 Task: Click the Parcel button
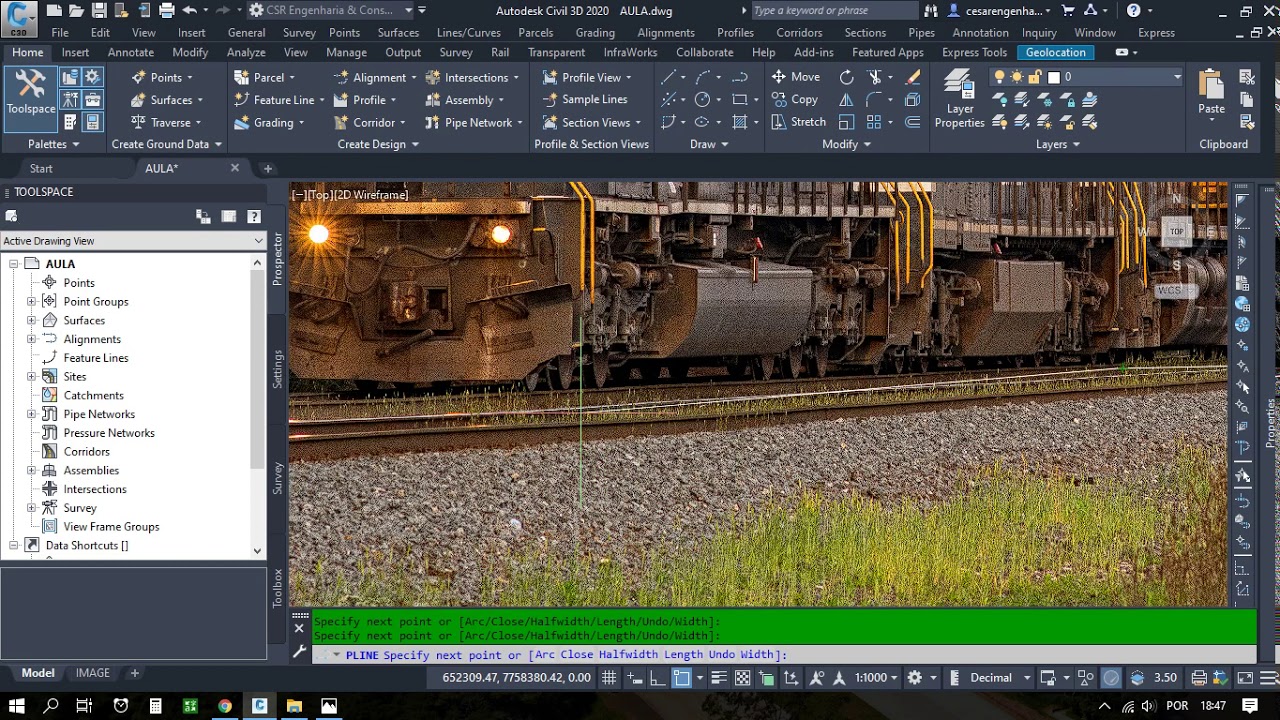(262, 77)
